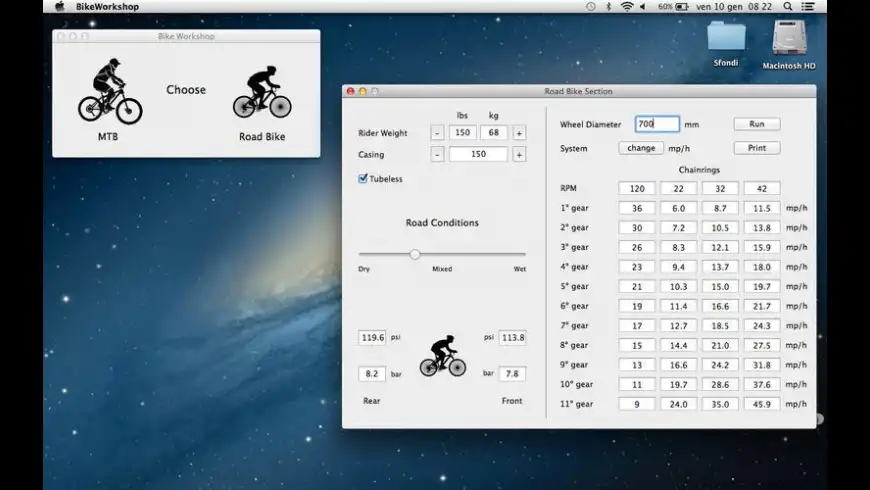
Task: Click the Bluetooth icon in menu bar
Action: coord(609,6)
